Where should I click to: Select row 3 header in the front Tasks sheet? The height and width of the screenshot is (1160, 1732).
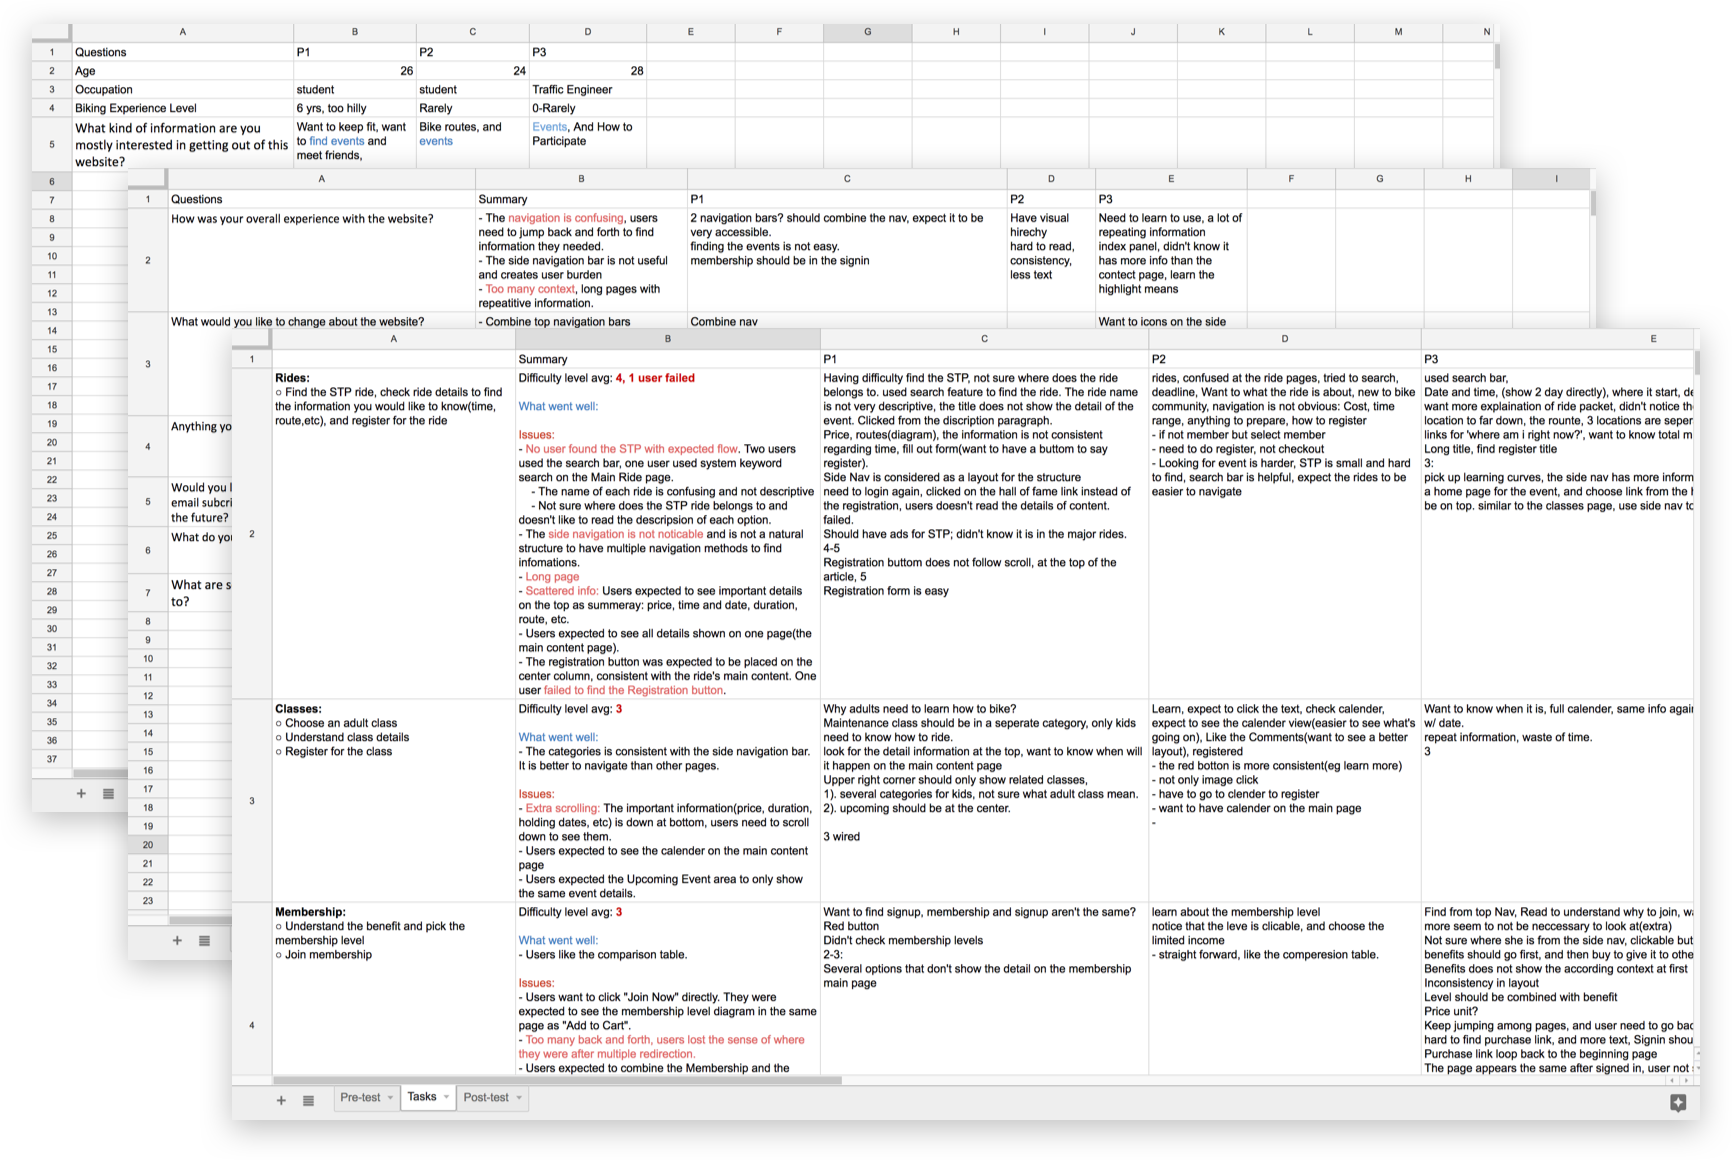point(252,801)
